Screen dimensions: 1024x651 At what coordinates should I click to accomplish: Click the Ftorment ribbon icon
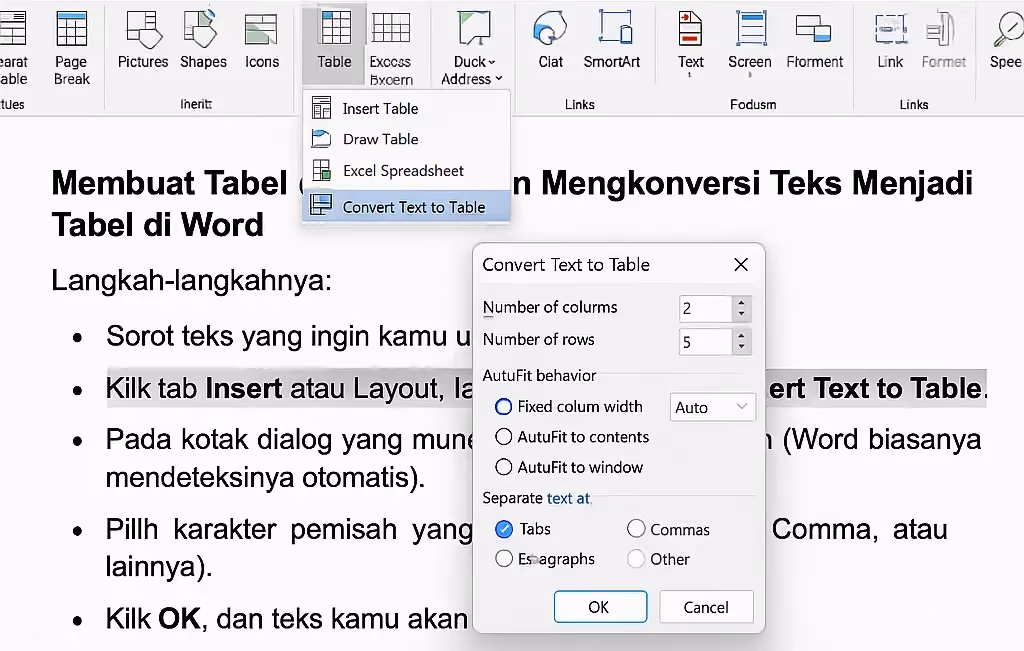point(814,28)
